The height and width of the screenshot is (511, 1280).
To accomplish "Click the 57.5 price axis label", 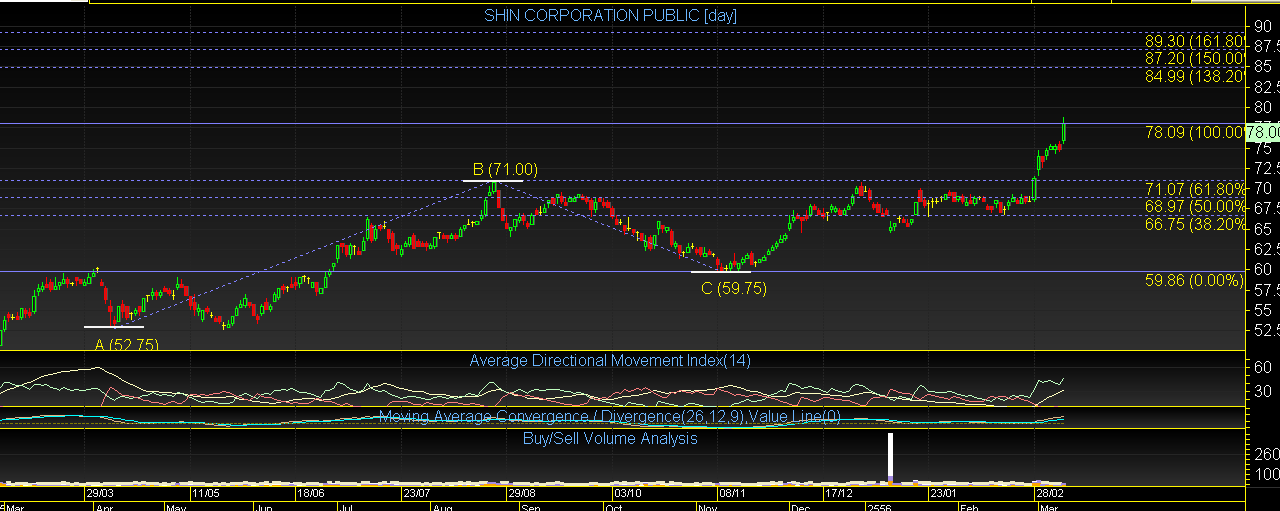I will pyautogui.click(x=1265, y=290).
